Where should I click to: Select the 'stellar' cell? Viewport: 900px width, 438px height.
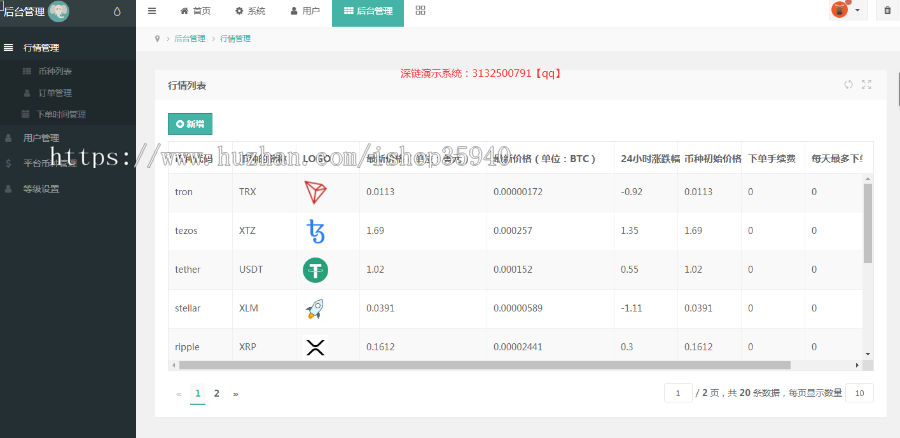201,308
